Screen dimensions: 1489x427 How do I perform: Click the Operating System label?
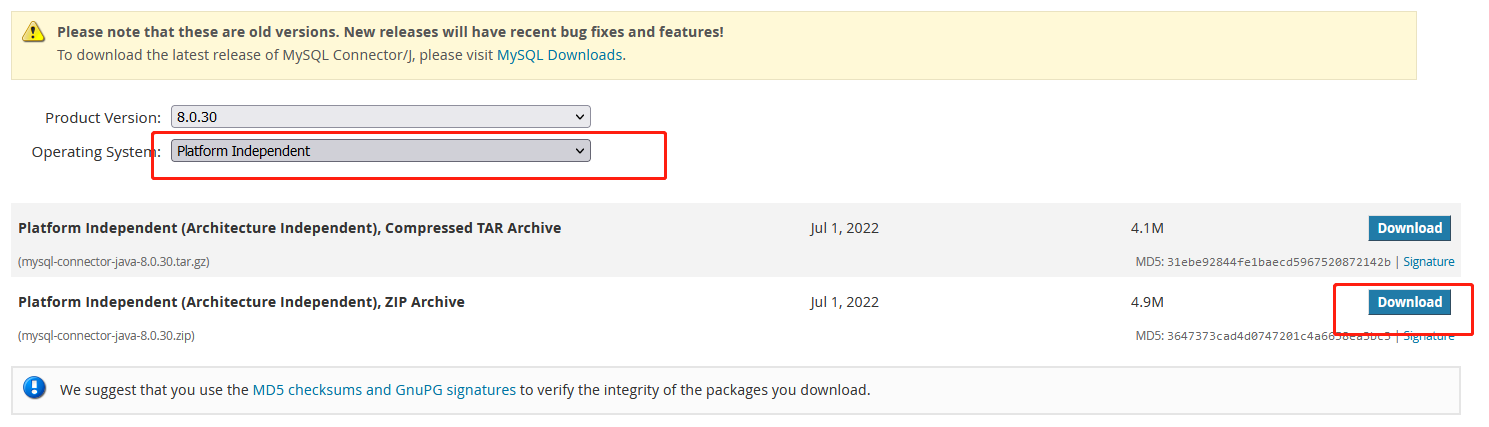coord(95,152)
